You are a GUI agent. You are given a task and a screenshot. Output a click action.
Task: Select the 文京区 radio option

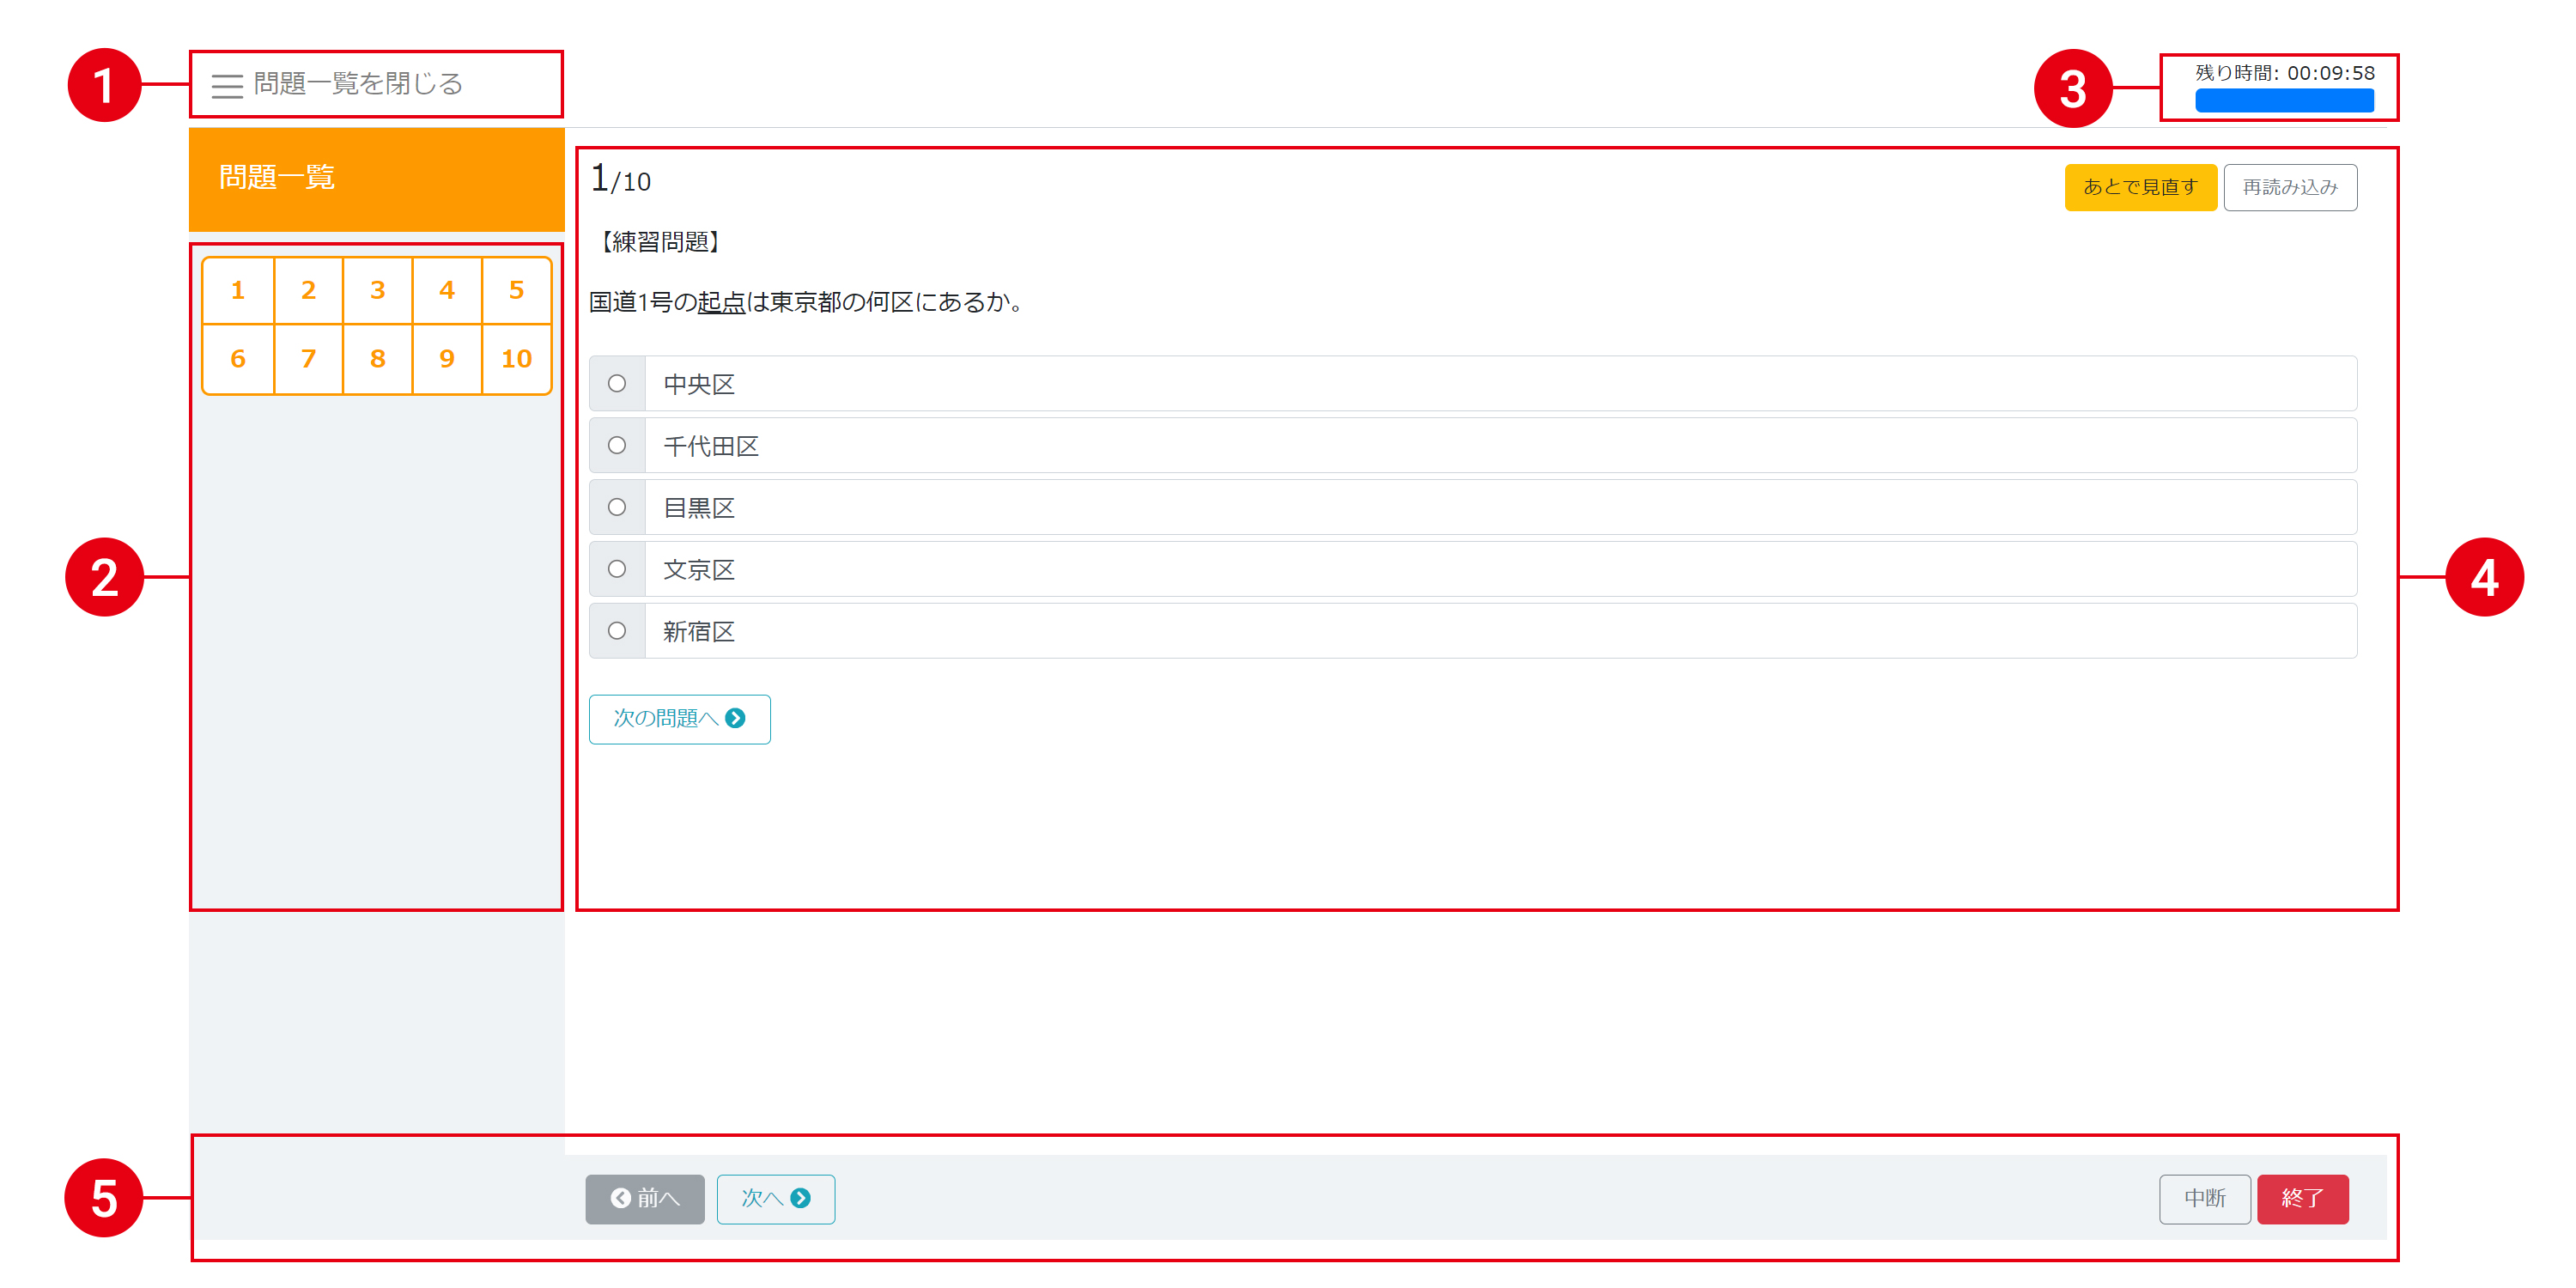617,569
